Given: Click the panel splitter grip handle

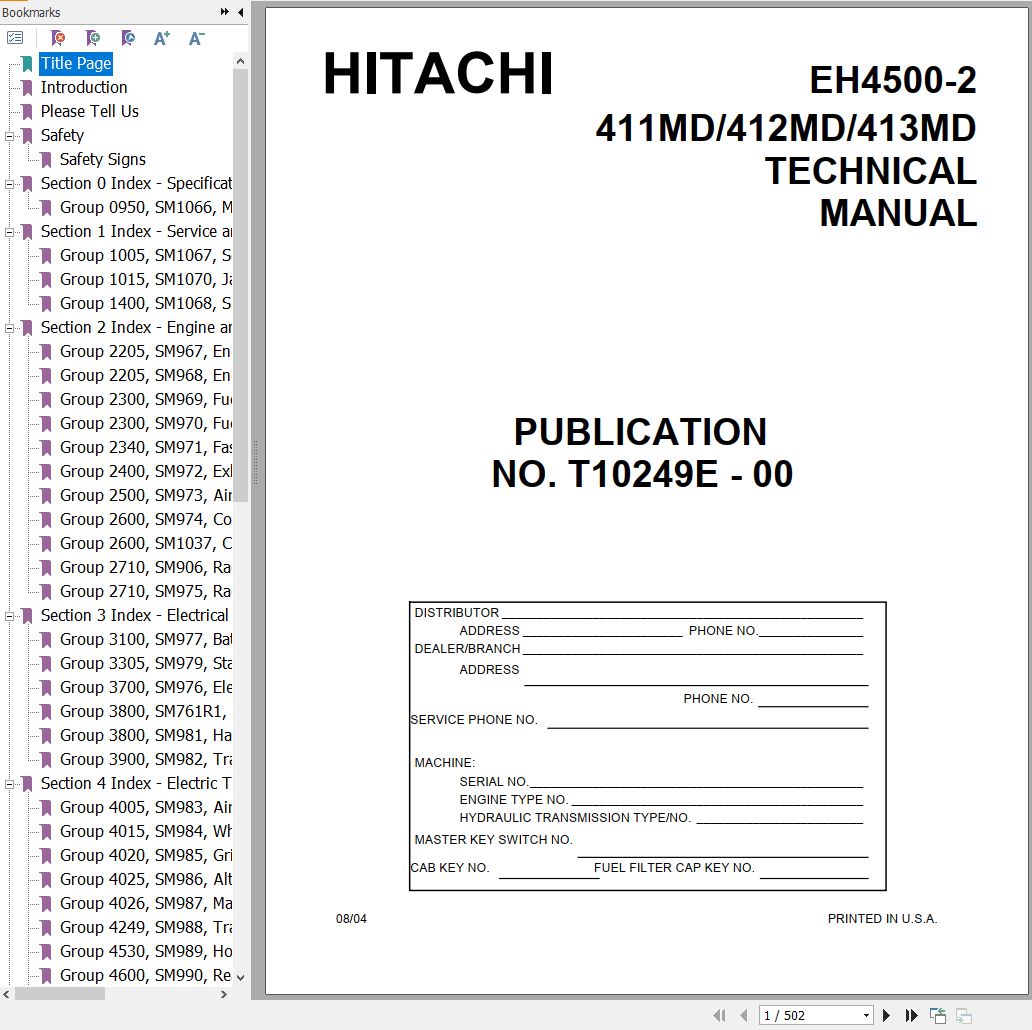Looking at the screenshot, I should point(255,463).
